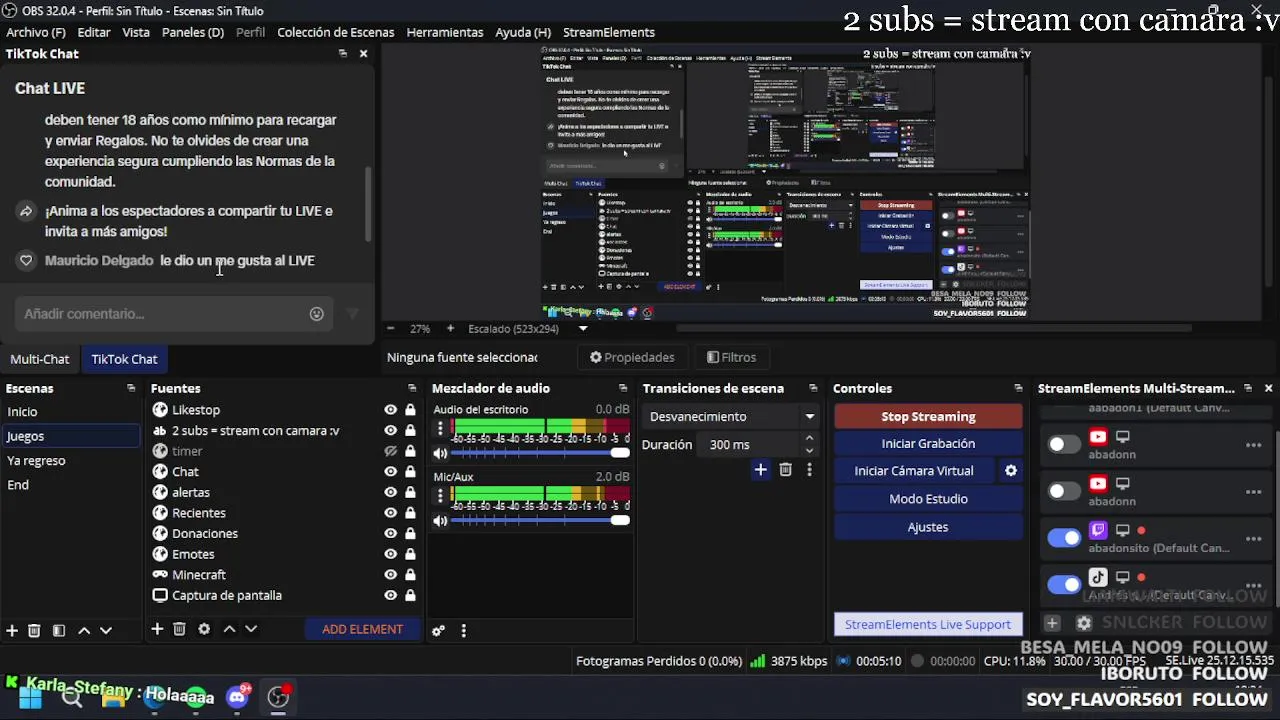Add configurable transition with plus icon
1280x720 pixels.
click(x=761, y=469)
